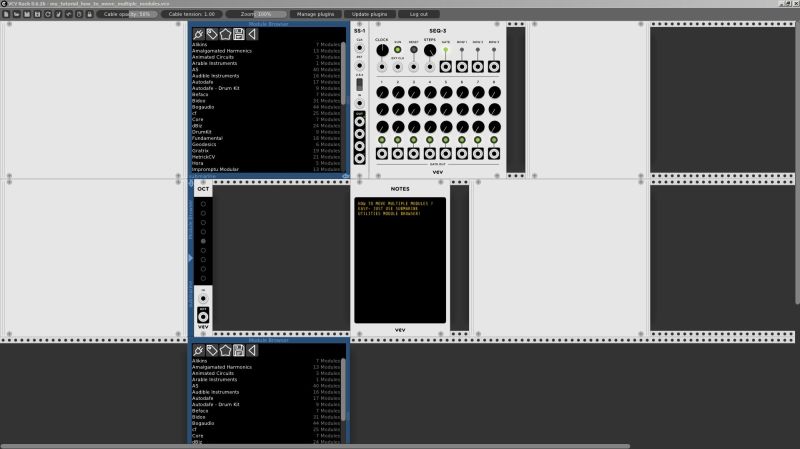Screen dimensions: 800x449
Task: Click tag filter icon in upper Module Browser
Action: tap(212, 34)
